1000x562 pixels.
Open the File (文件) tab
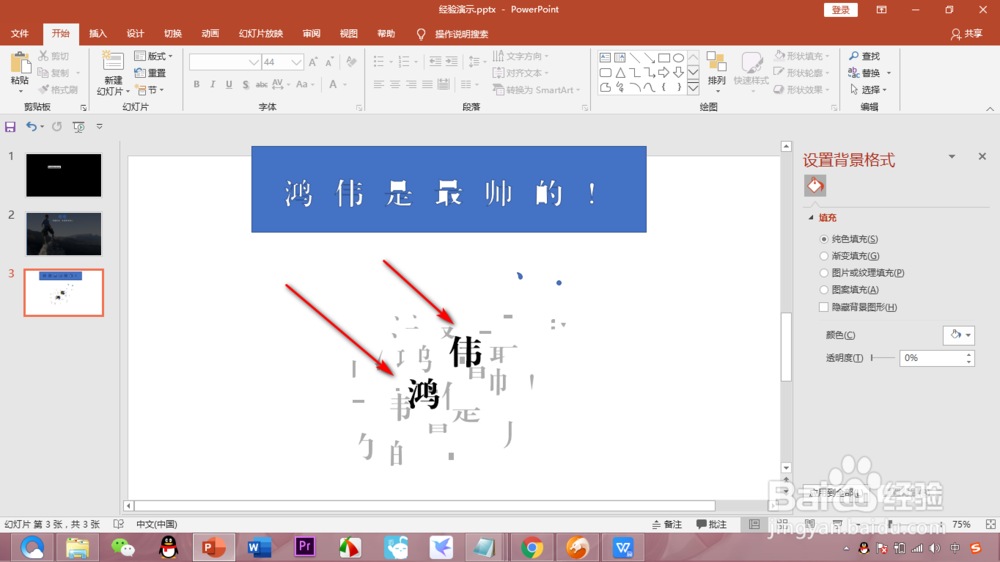pyautogui.click(x=20, y=34)
